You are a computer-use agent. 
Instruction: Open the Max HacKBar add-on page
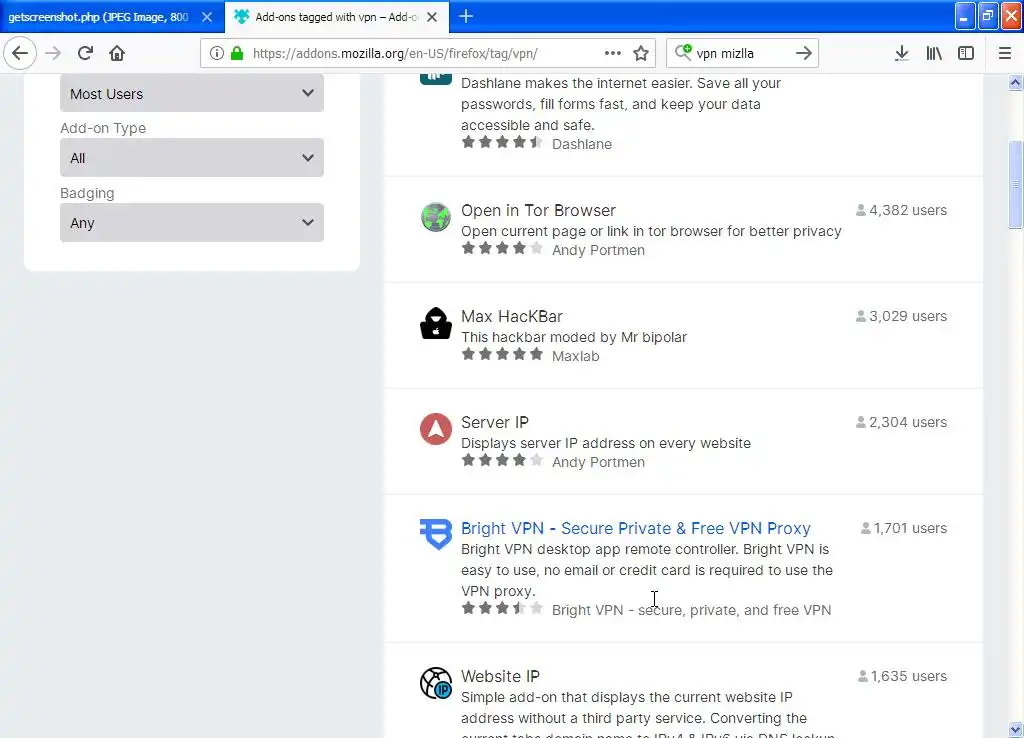[511, 317]
